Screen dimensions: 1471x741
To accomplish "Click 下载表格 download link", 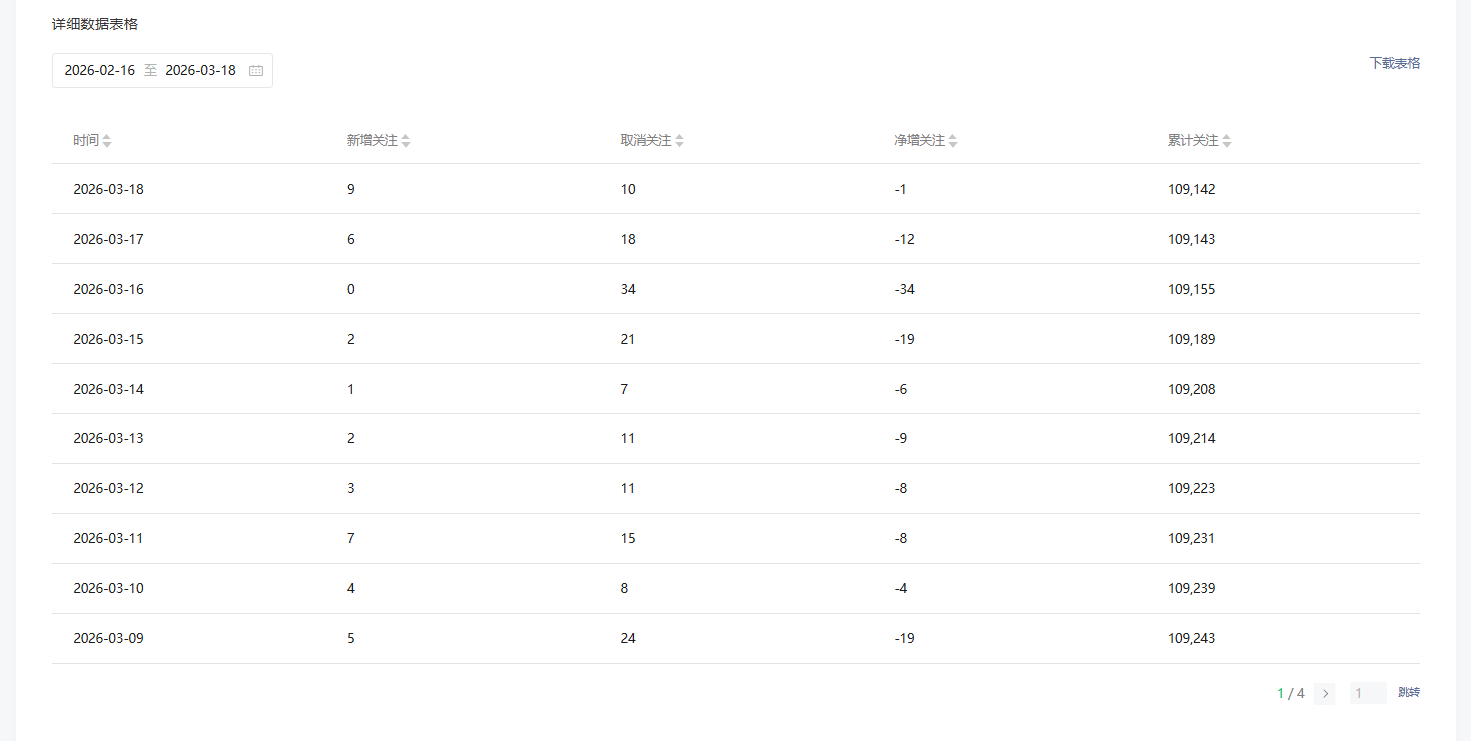I will [x=1394, y=63].
